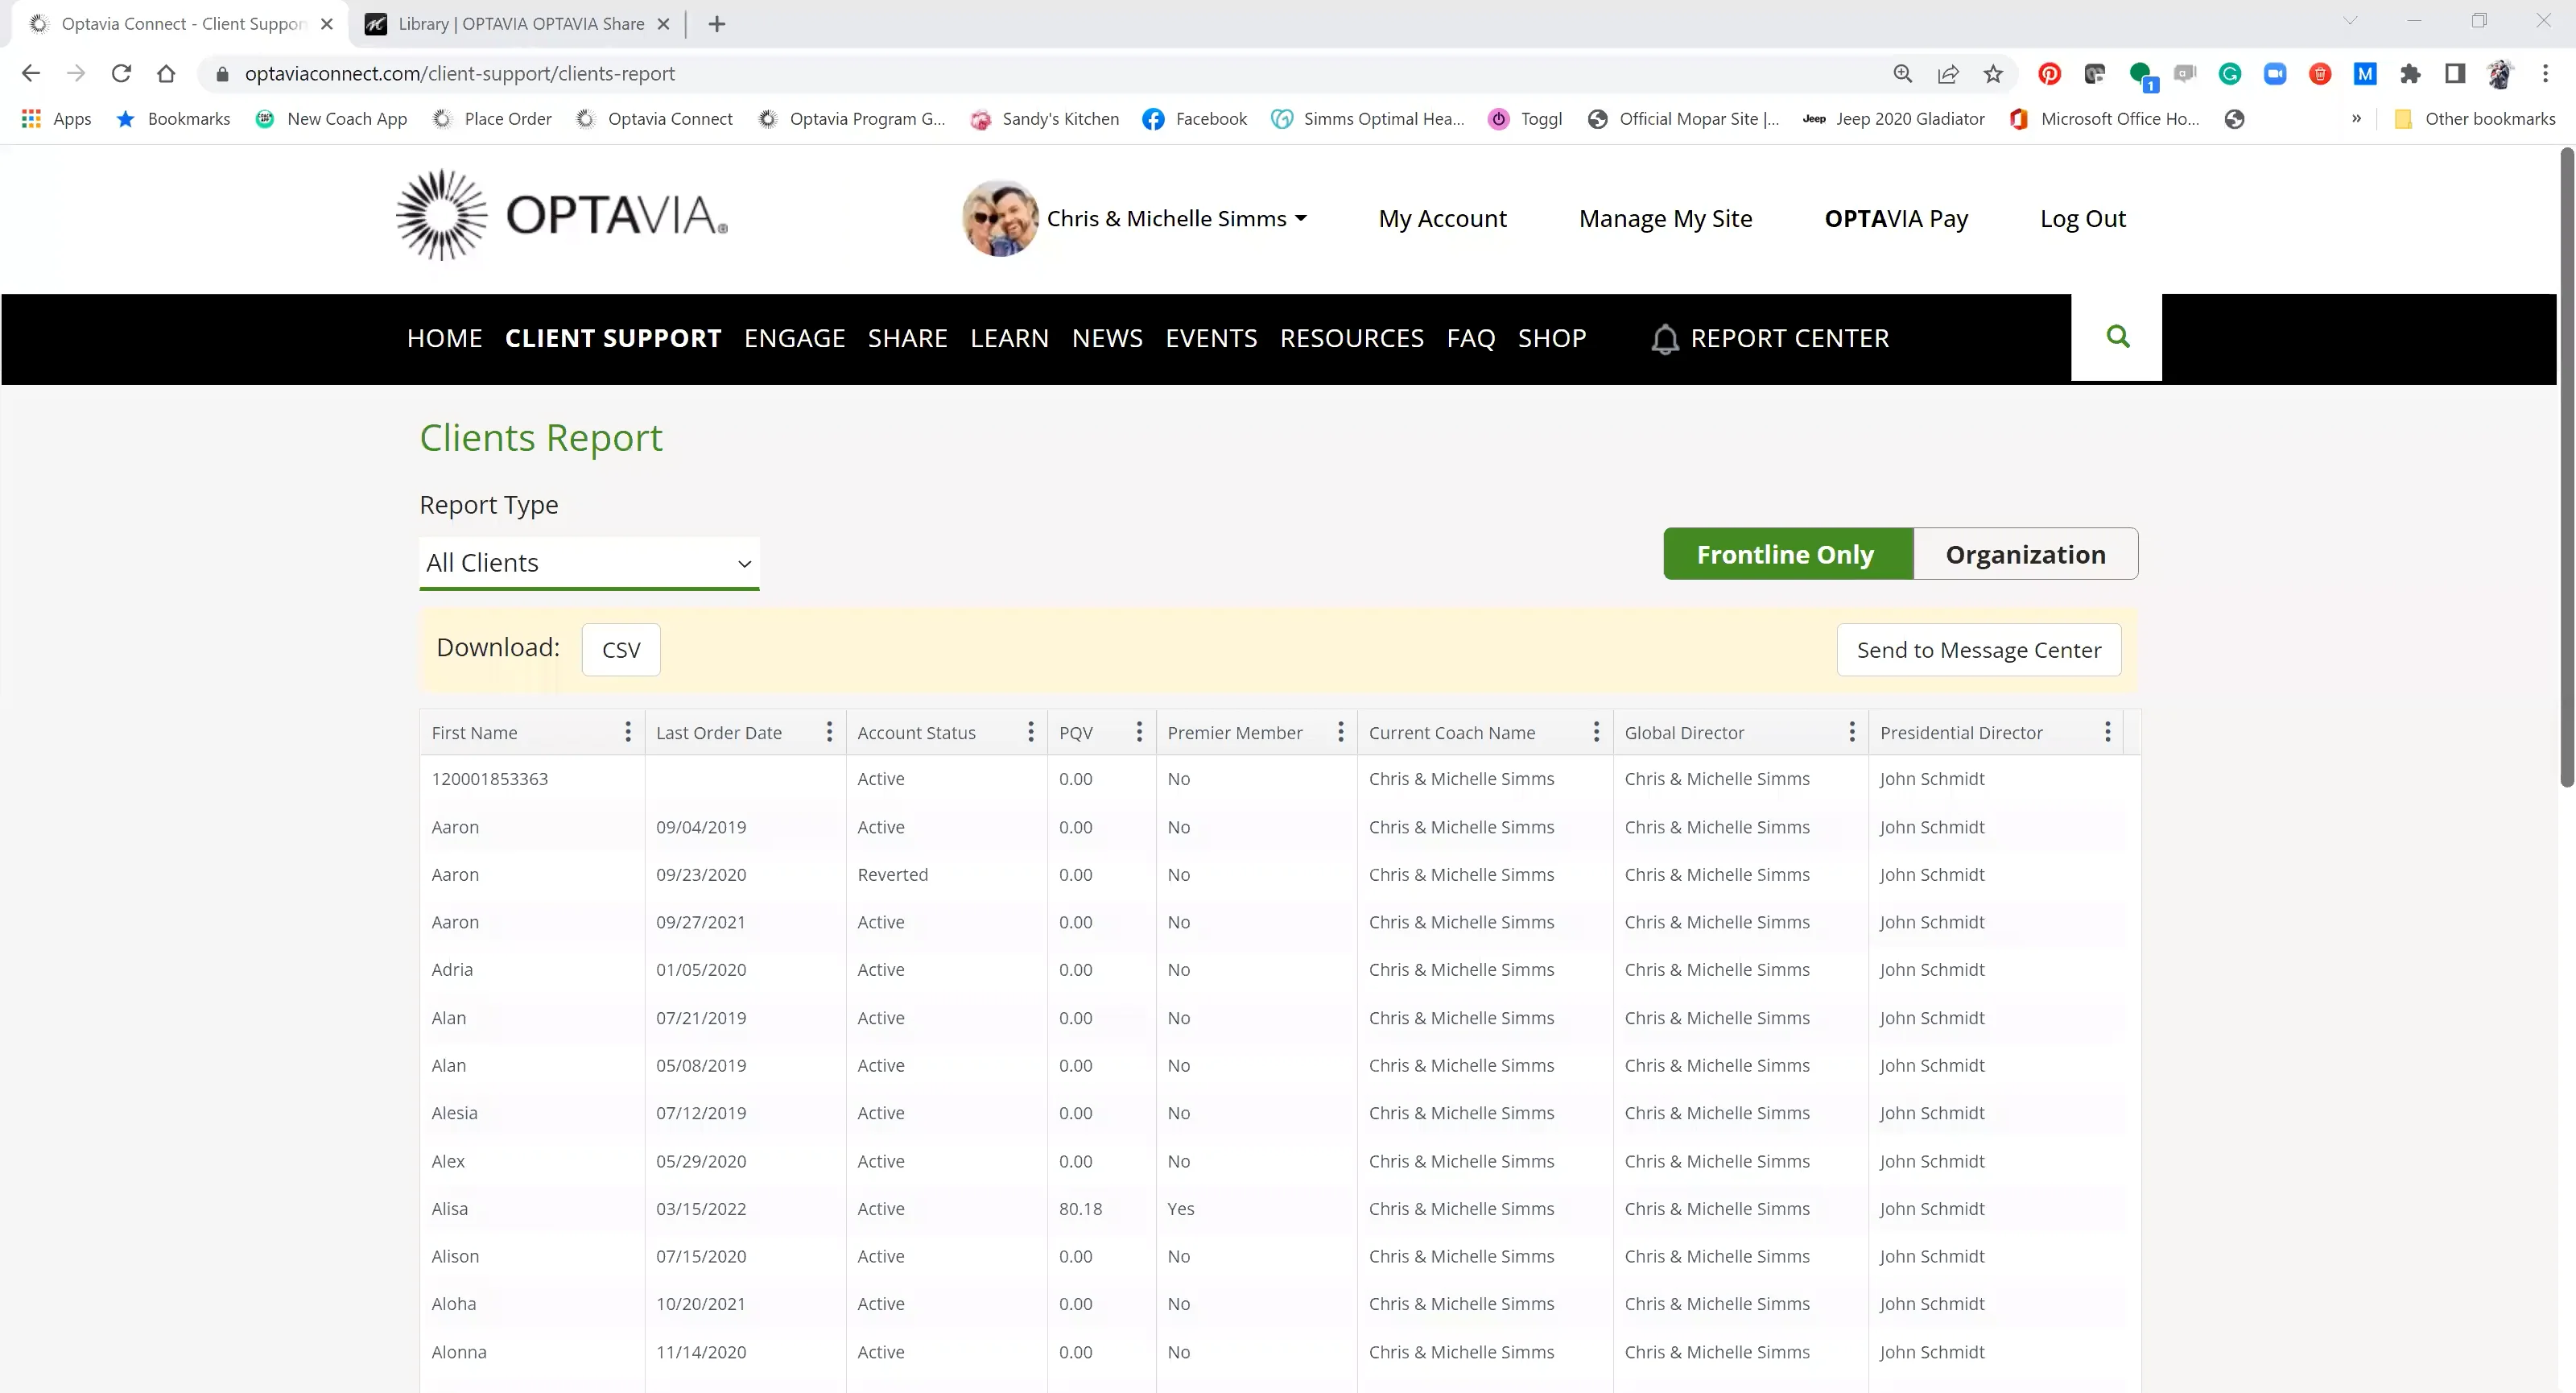Go to the SHOP menu item

tap(1552, 338)
